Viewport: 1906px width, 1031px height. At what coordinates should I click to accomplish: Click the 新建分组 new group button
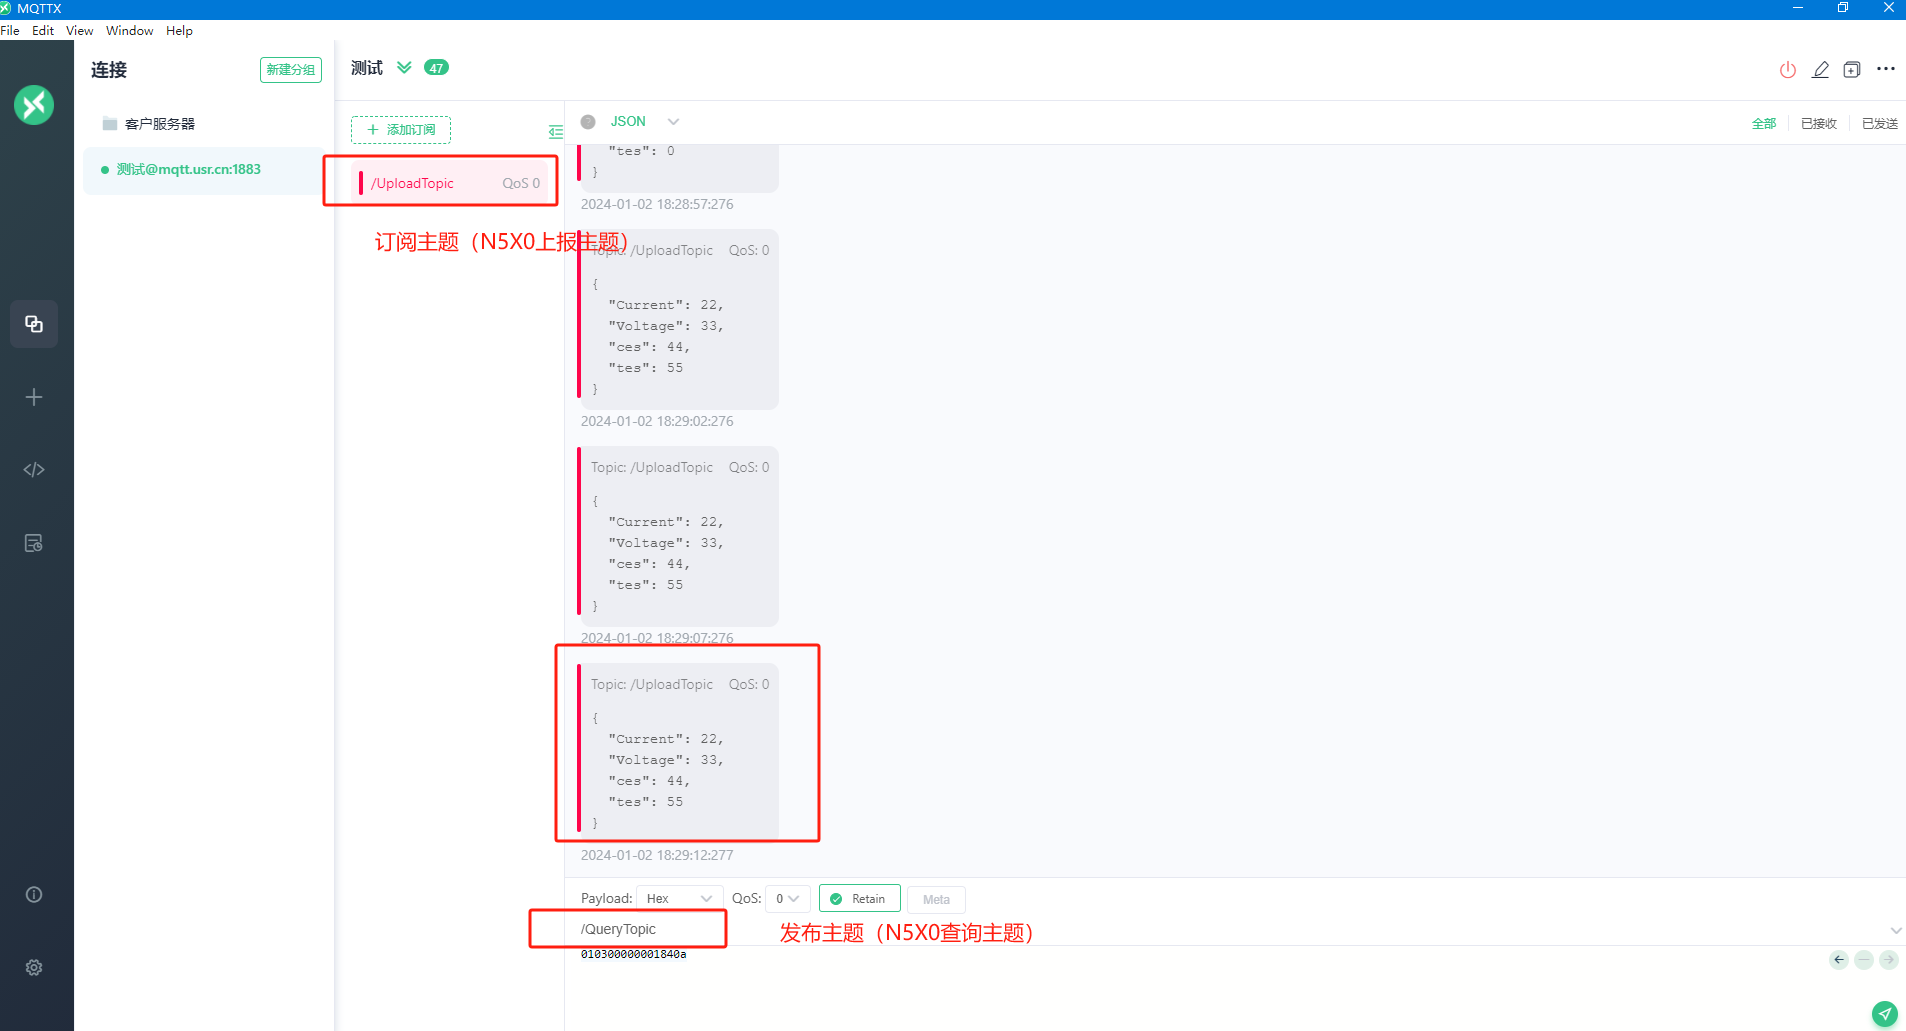pos(291,70)
